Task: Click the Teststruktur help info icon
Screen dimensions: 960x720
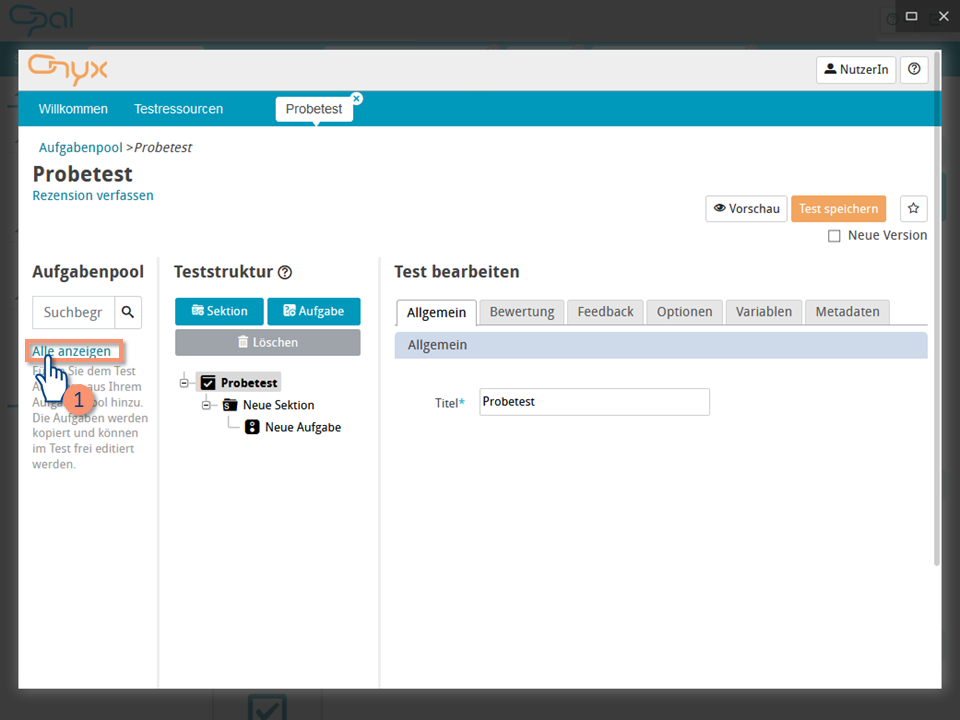Action: tap(285, 272)
